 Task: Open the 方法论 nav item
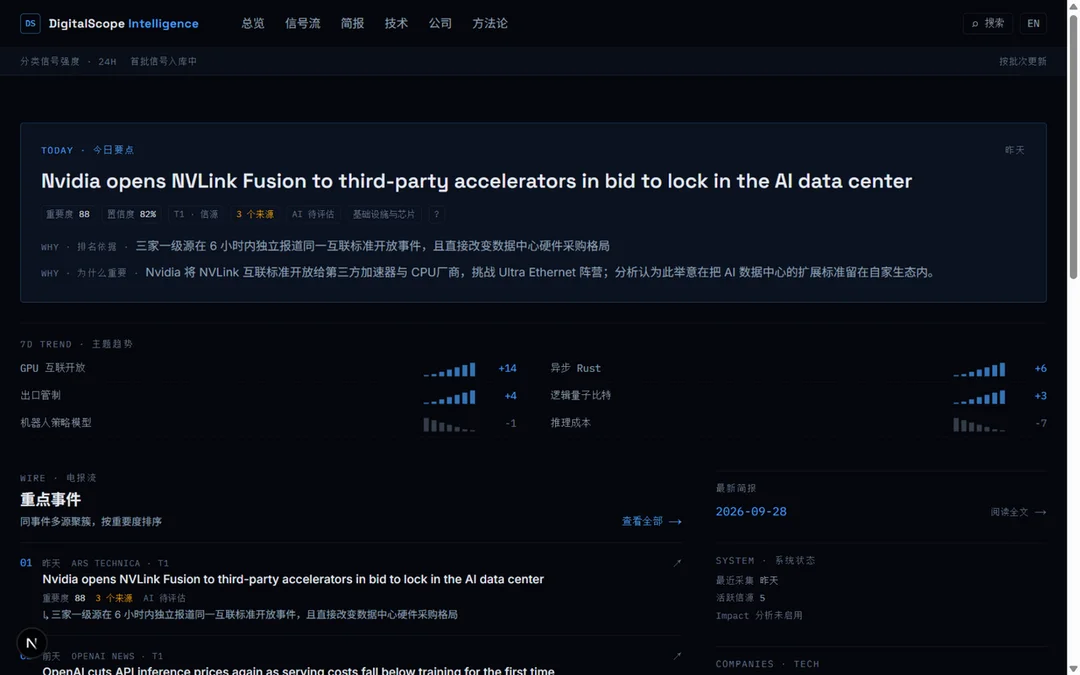[490, 23]
